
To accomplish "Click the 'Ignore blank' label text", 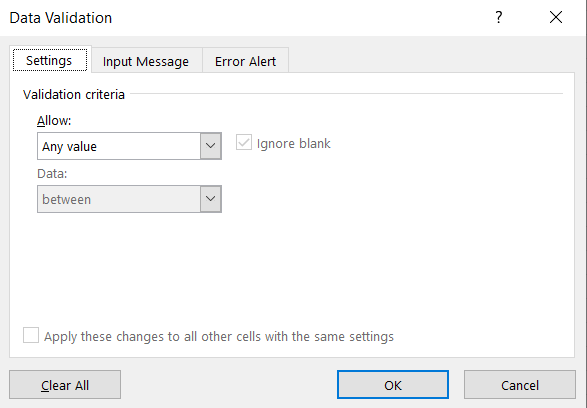I will point(294,144).
